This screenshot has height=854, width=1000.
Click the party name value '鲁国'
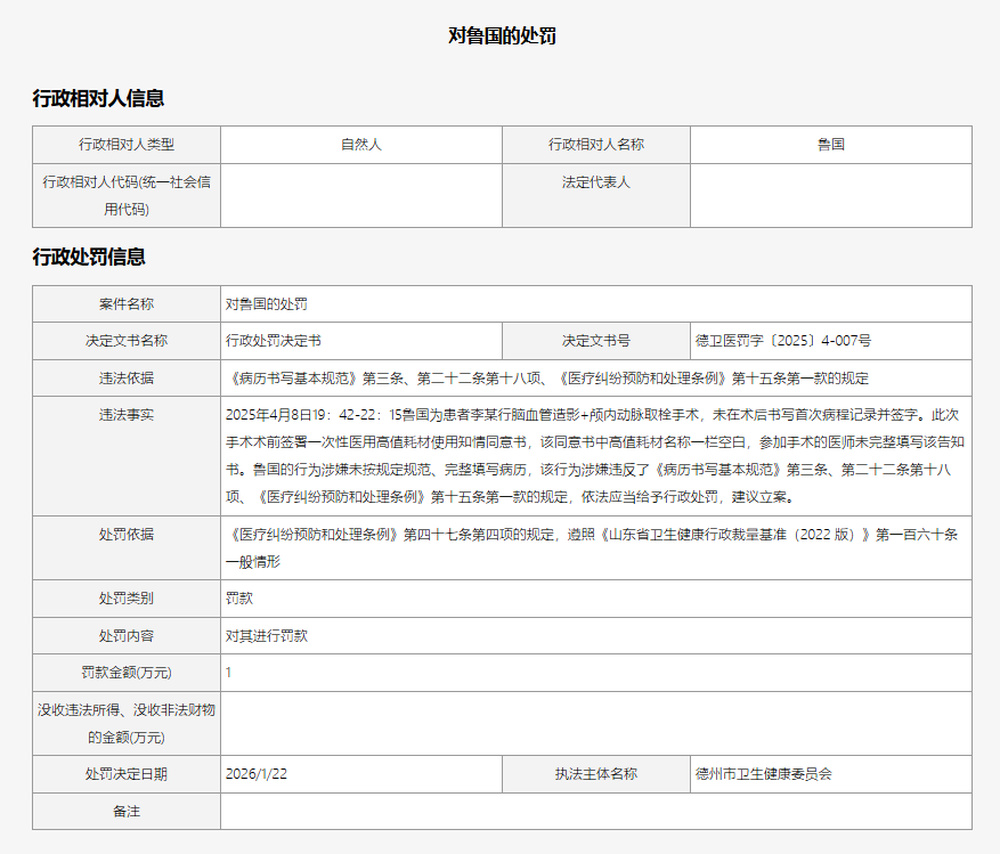830,145
